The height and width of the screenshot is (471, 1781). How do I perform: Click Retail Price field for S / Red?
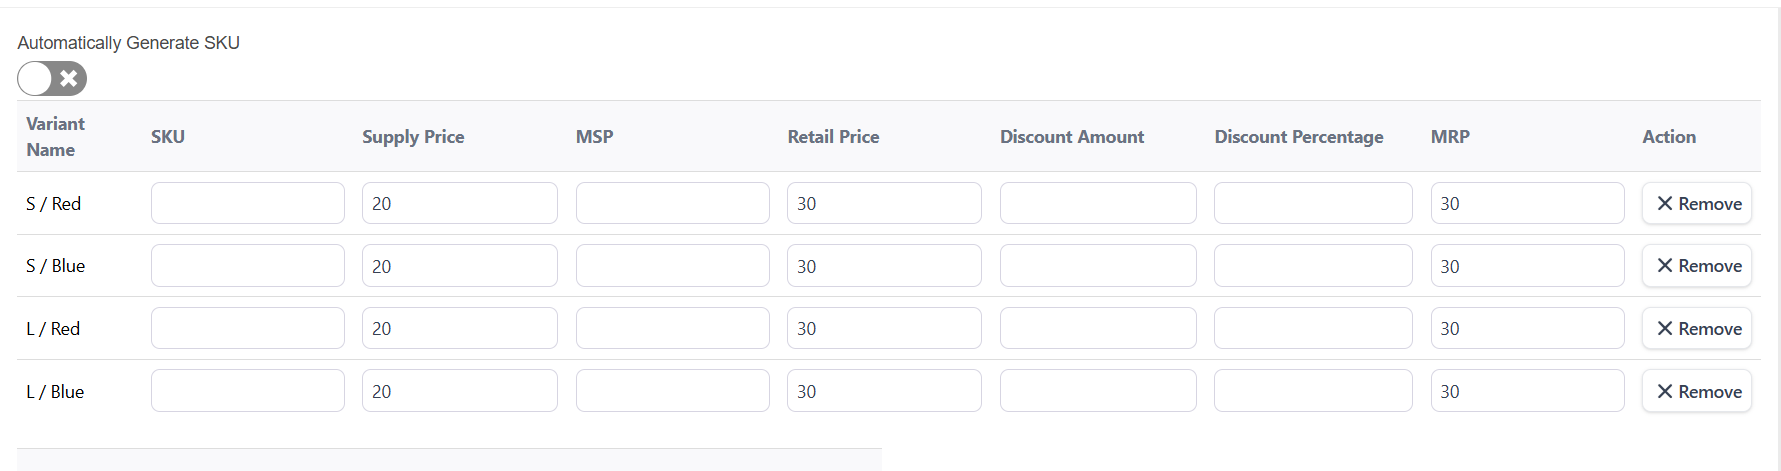(x=884, y=203)
